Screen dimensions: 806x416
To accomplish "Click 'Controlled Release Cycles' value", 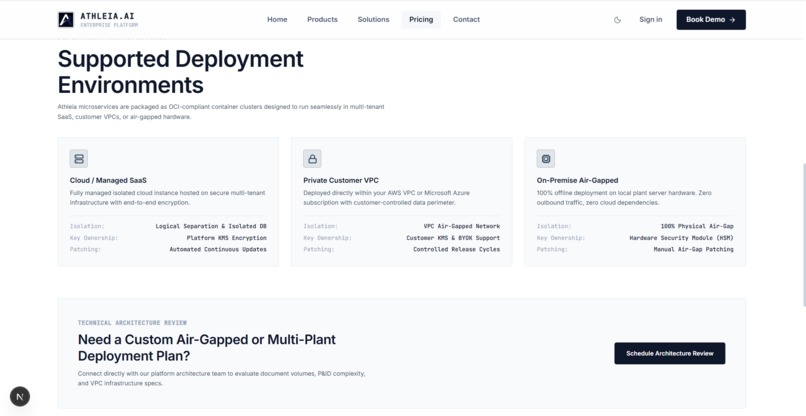I will (x=456, y=249).
